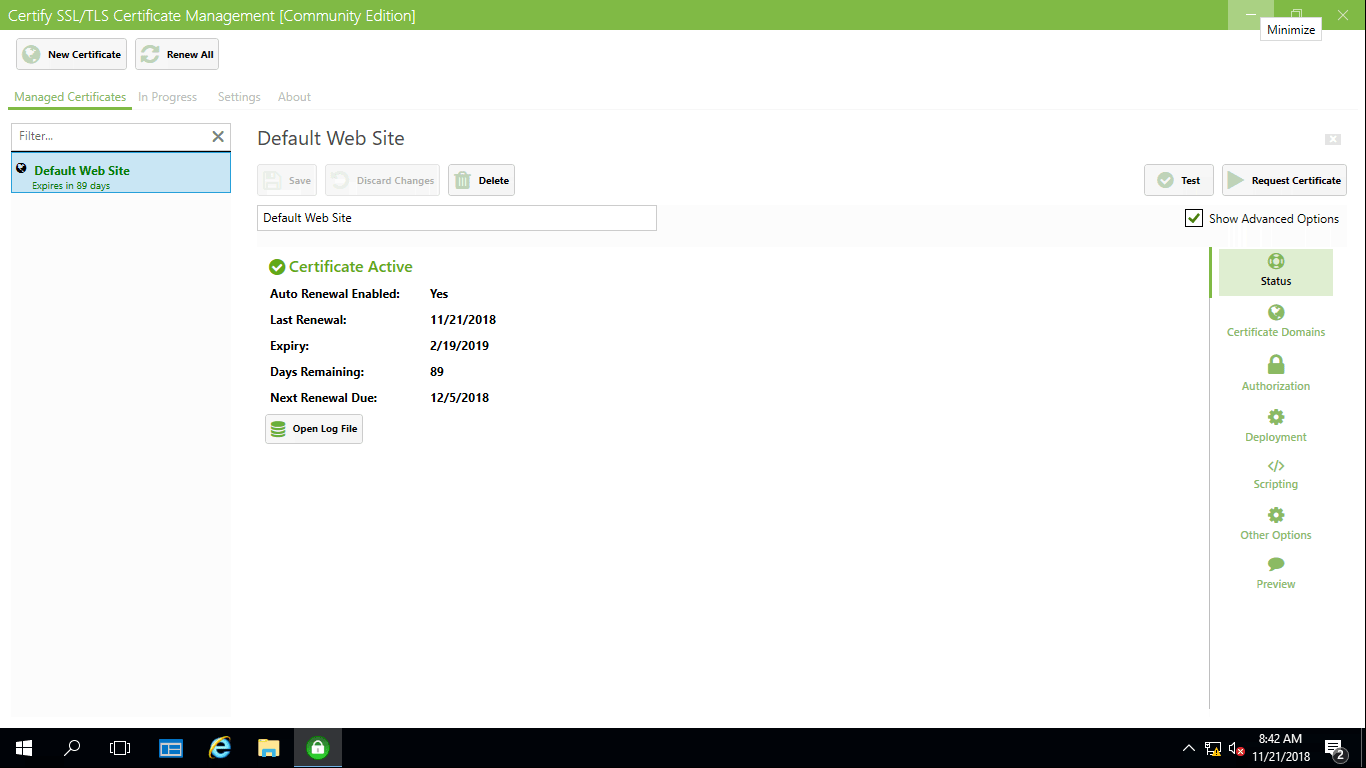
Task: Clear the filter with the X icon
Action: [218, 136]
